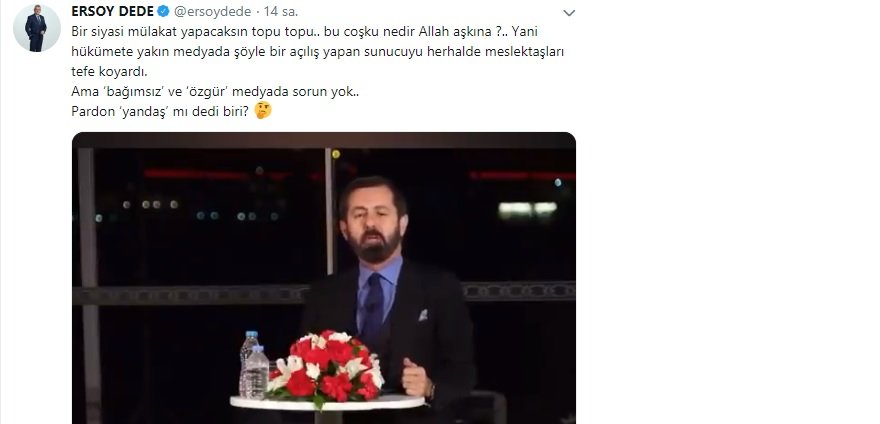Open the tweet options chevron menu
This screenshot has height=424, width=880.
[x=569, y=13]
